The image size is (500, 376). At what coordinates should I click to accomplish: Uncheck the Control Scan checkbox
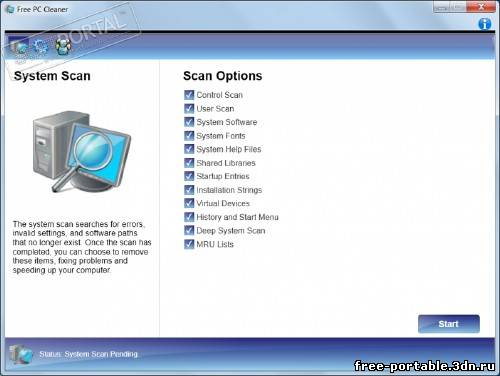pos(189,95)
